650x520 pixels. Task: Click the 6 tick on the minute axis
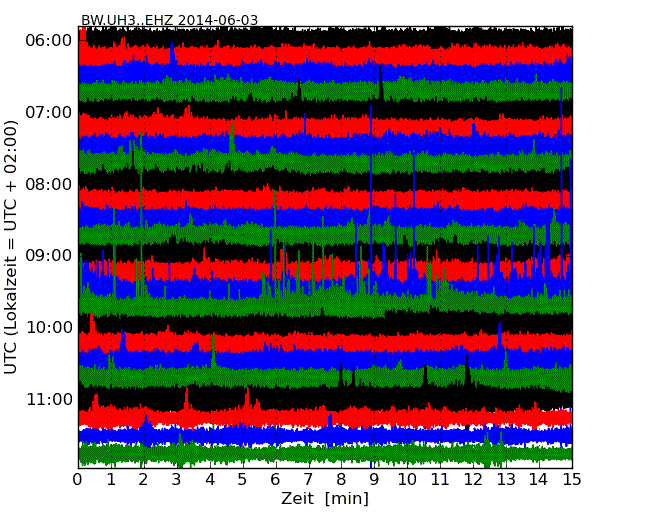coord(275,479)
